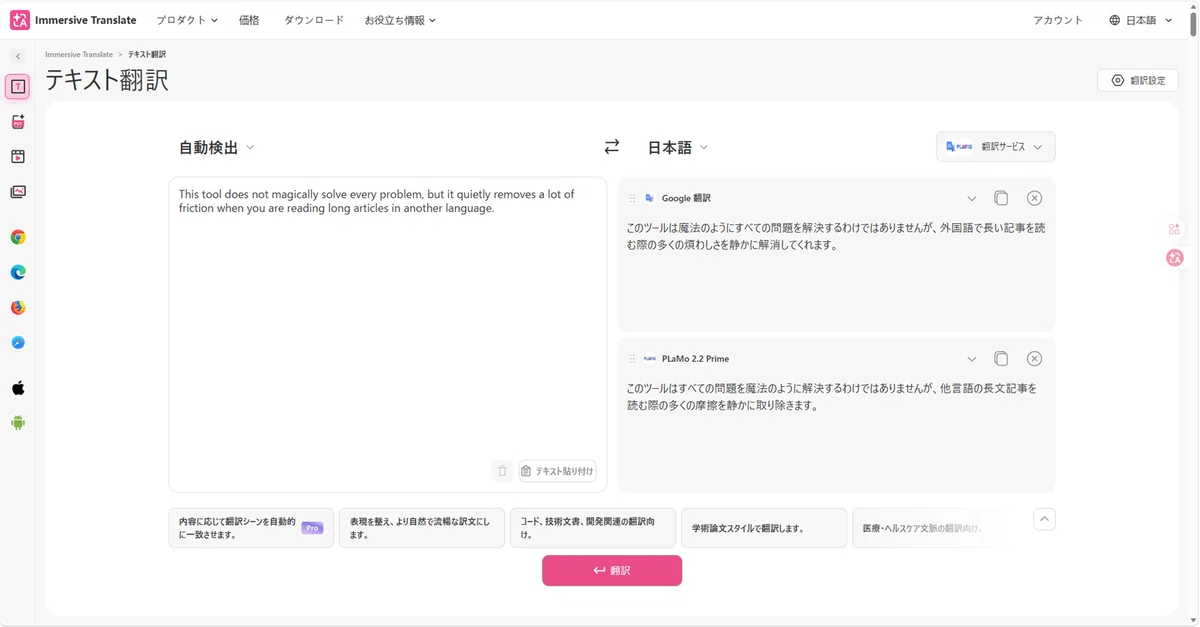Open the 自動検出 source language dropdown
The width and height of the screenshot is (1200, 627).
pyautogui.click(x=217, y=147)
